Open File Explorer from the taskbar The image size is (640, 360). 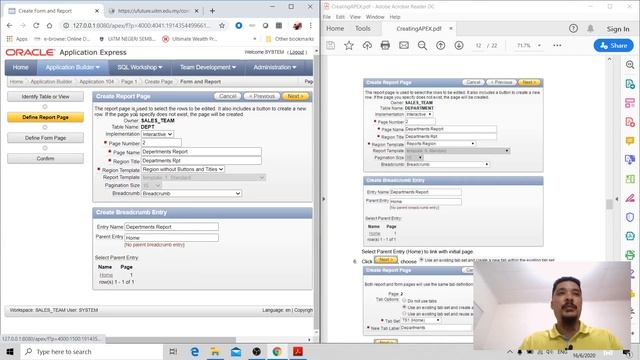[215, 351]
